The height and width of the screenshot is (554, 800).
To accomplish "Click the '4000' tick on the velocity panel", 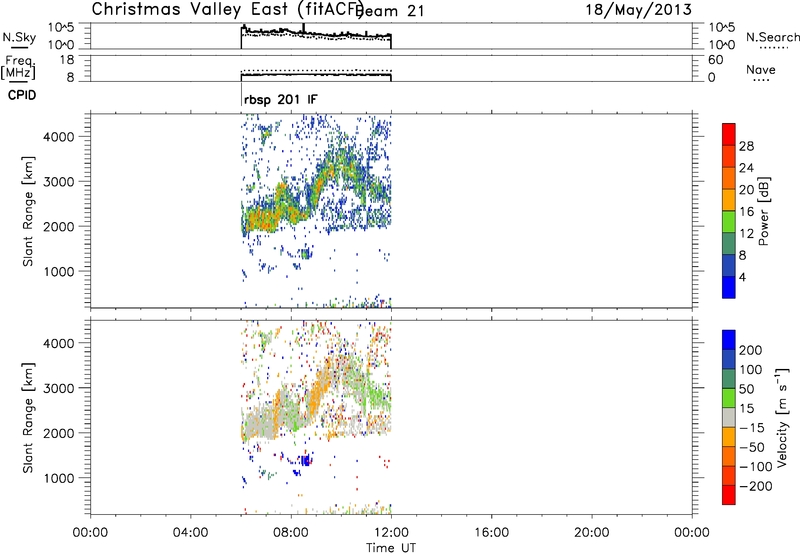I will coord(58,343).
